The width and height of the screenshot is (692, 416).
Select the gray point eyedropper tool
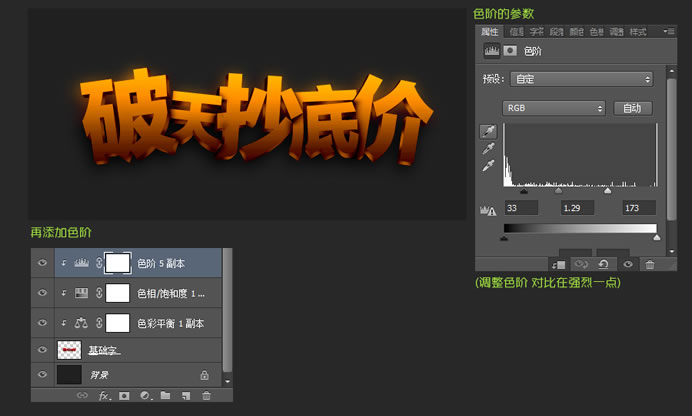(489, 148)
